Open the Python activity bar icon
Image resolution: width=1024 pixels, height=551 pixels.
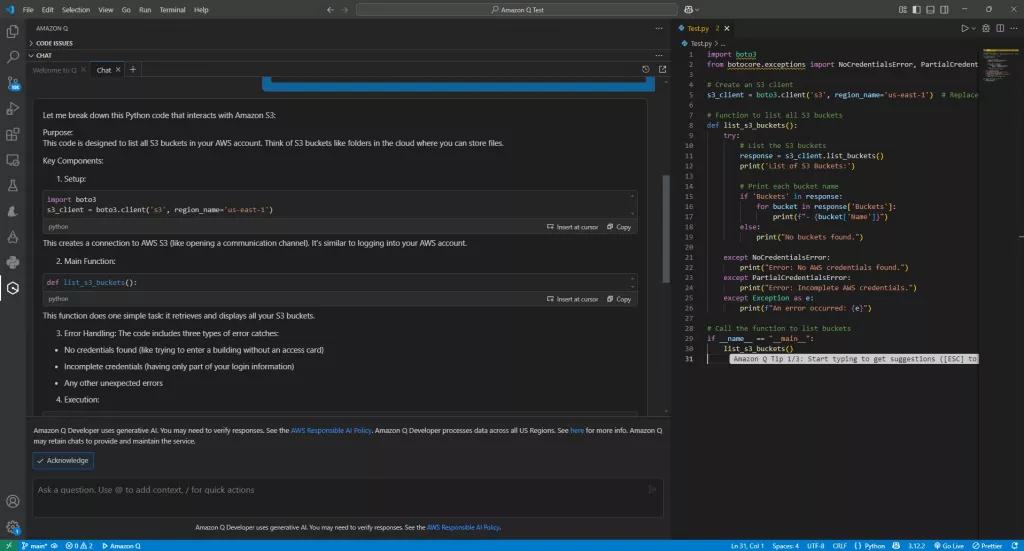13,262
